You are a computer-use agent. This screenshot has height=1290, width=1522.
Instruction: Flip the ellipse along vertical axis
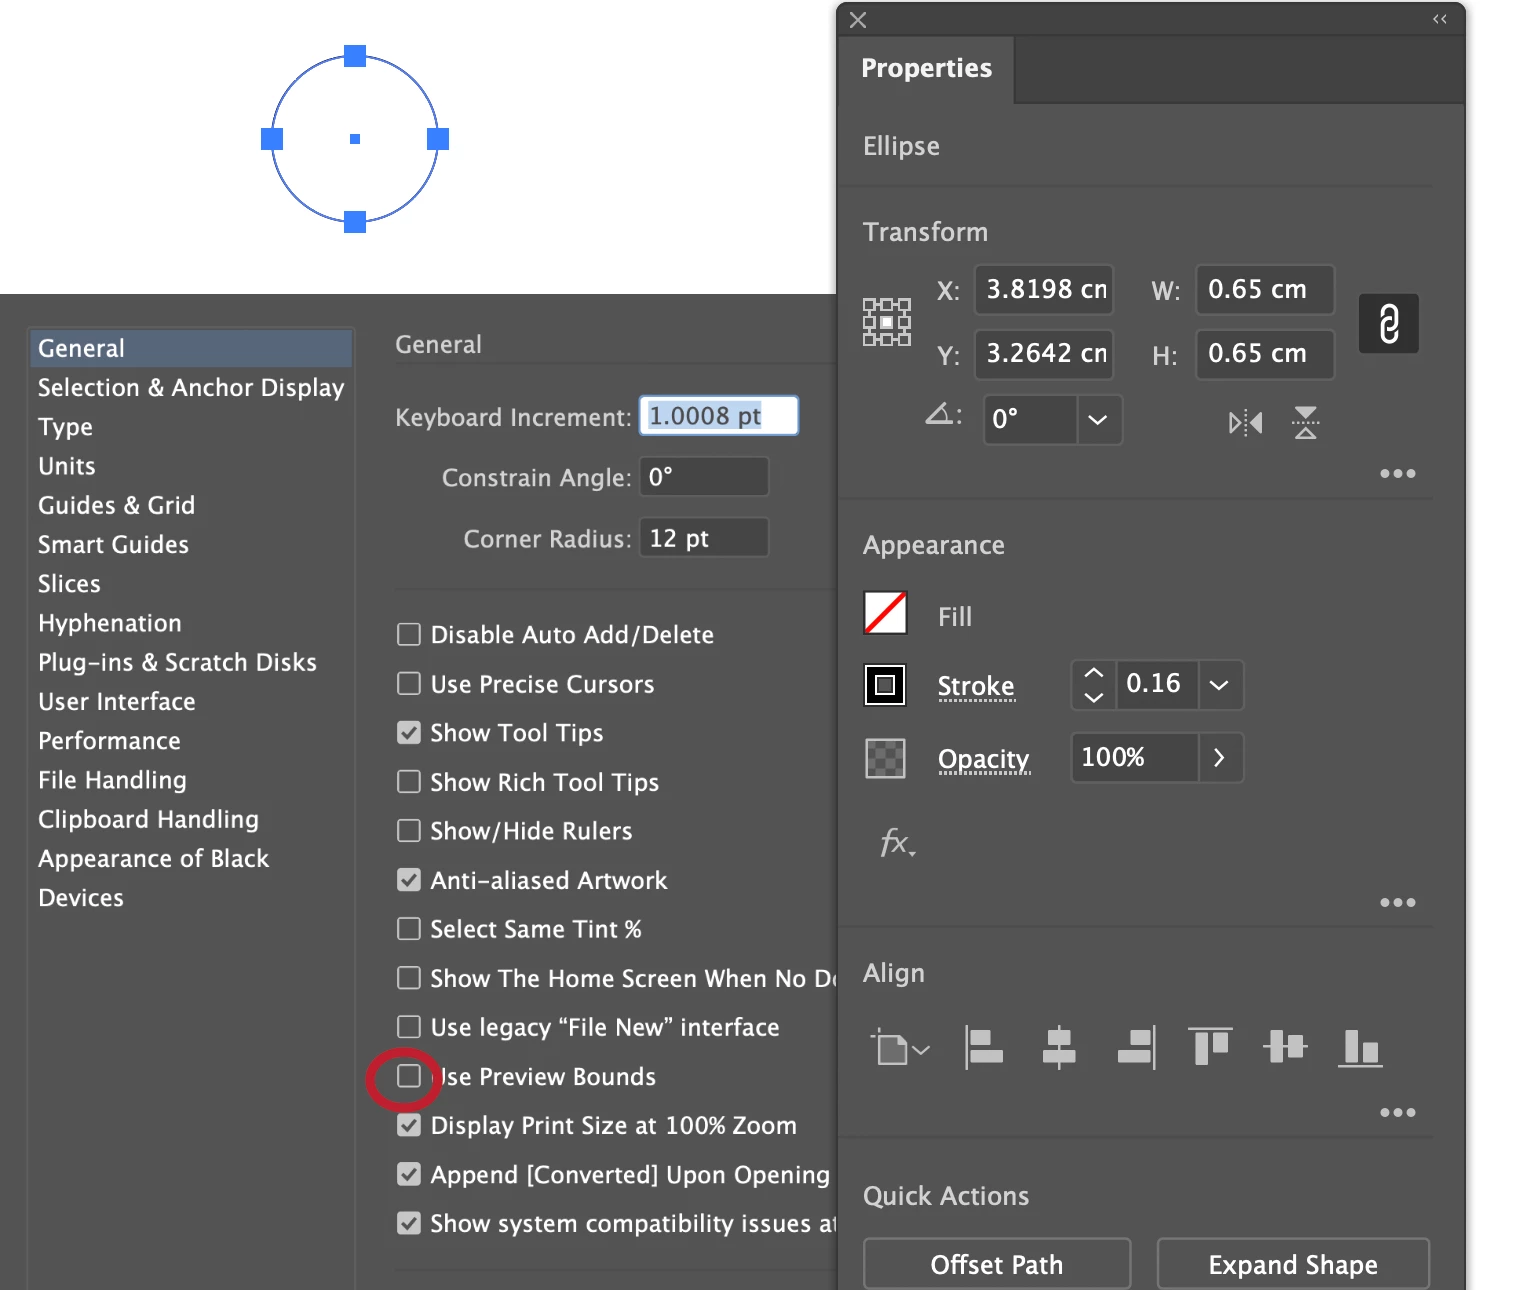tap(1305, 423)
